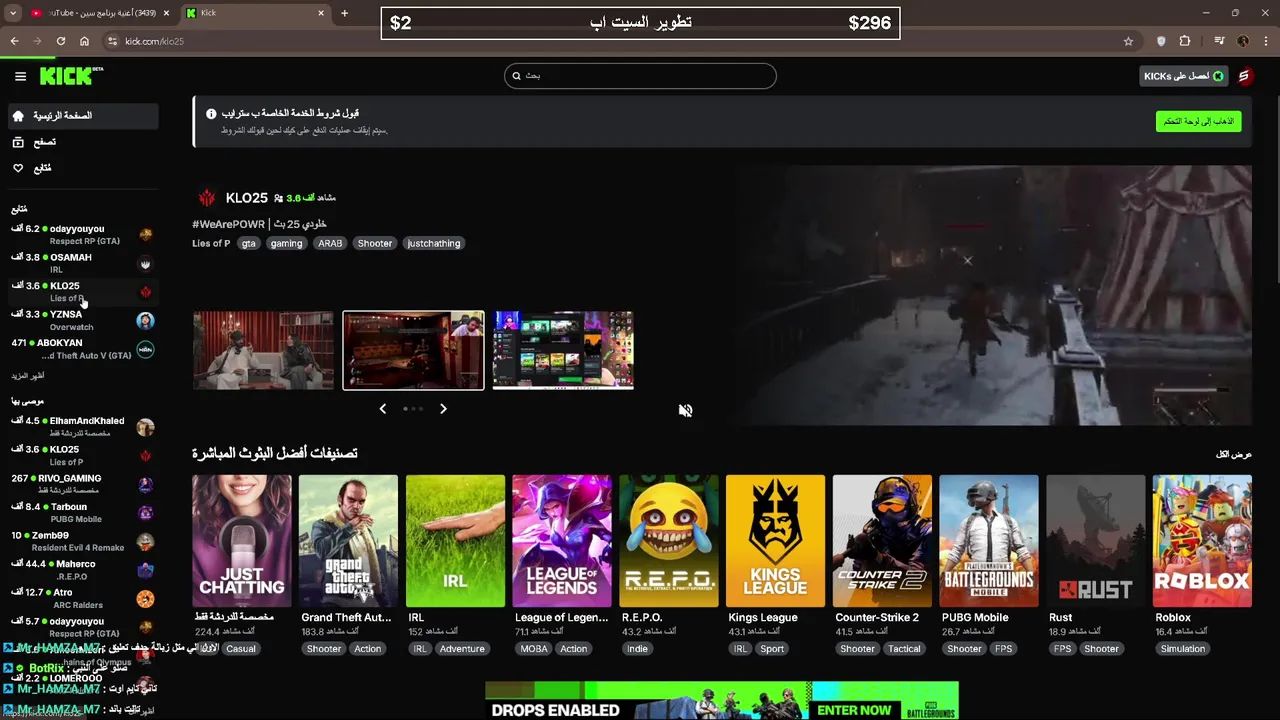Go to next carousel slide

coord(443,408)
